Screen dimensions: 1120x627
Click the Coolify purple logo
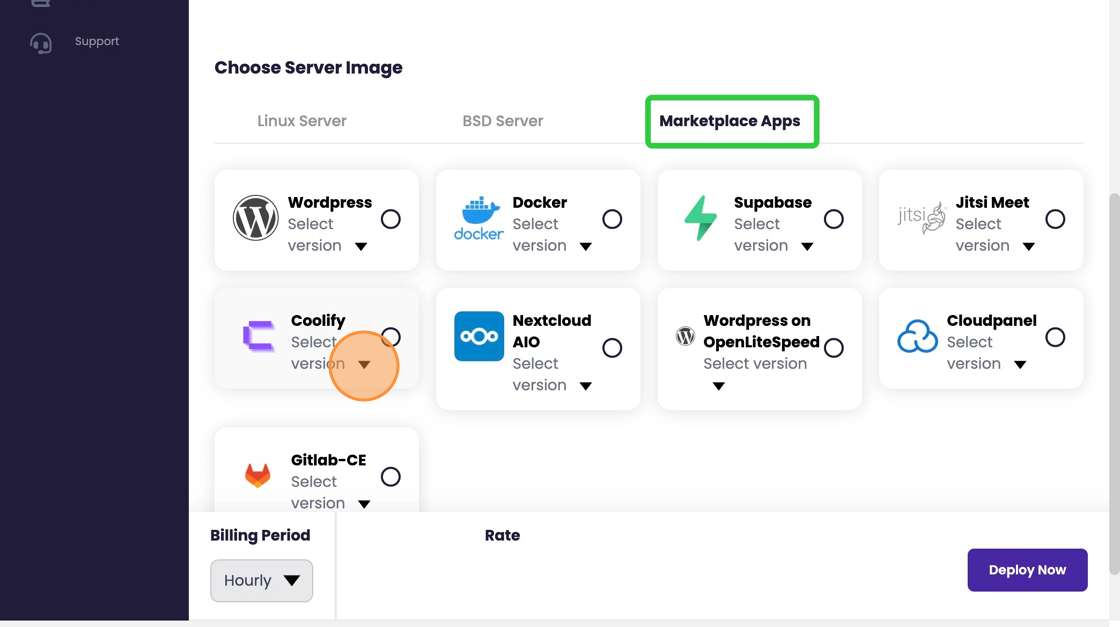coord(259,337)
